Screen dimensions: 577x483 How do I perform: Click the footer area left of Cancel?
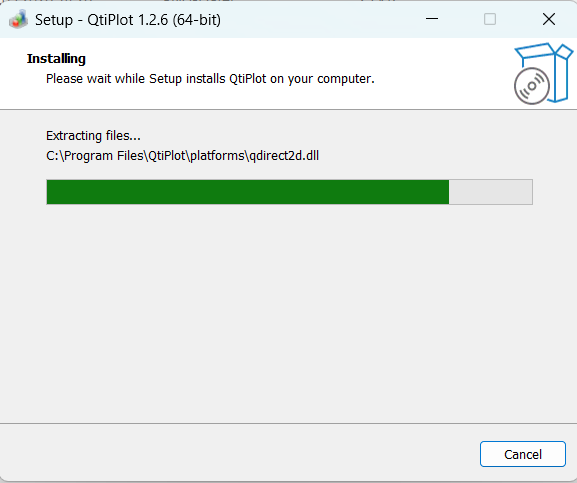click(239, 453)
